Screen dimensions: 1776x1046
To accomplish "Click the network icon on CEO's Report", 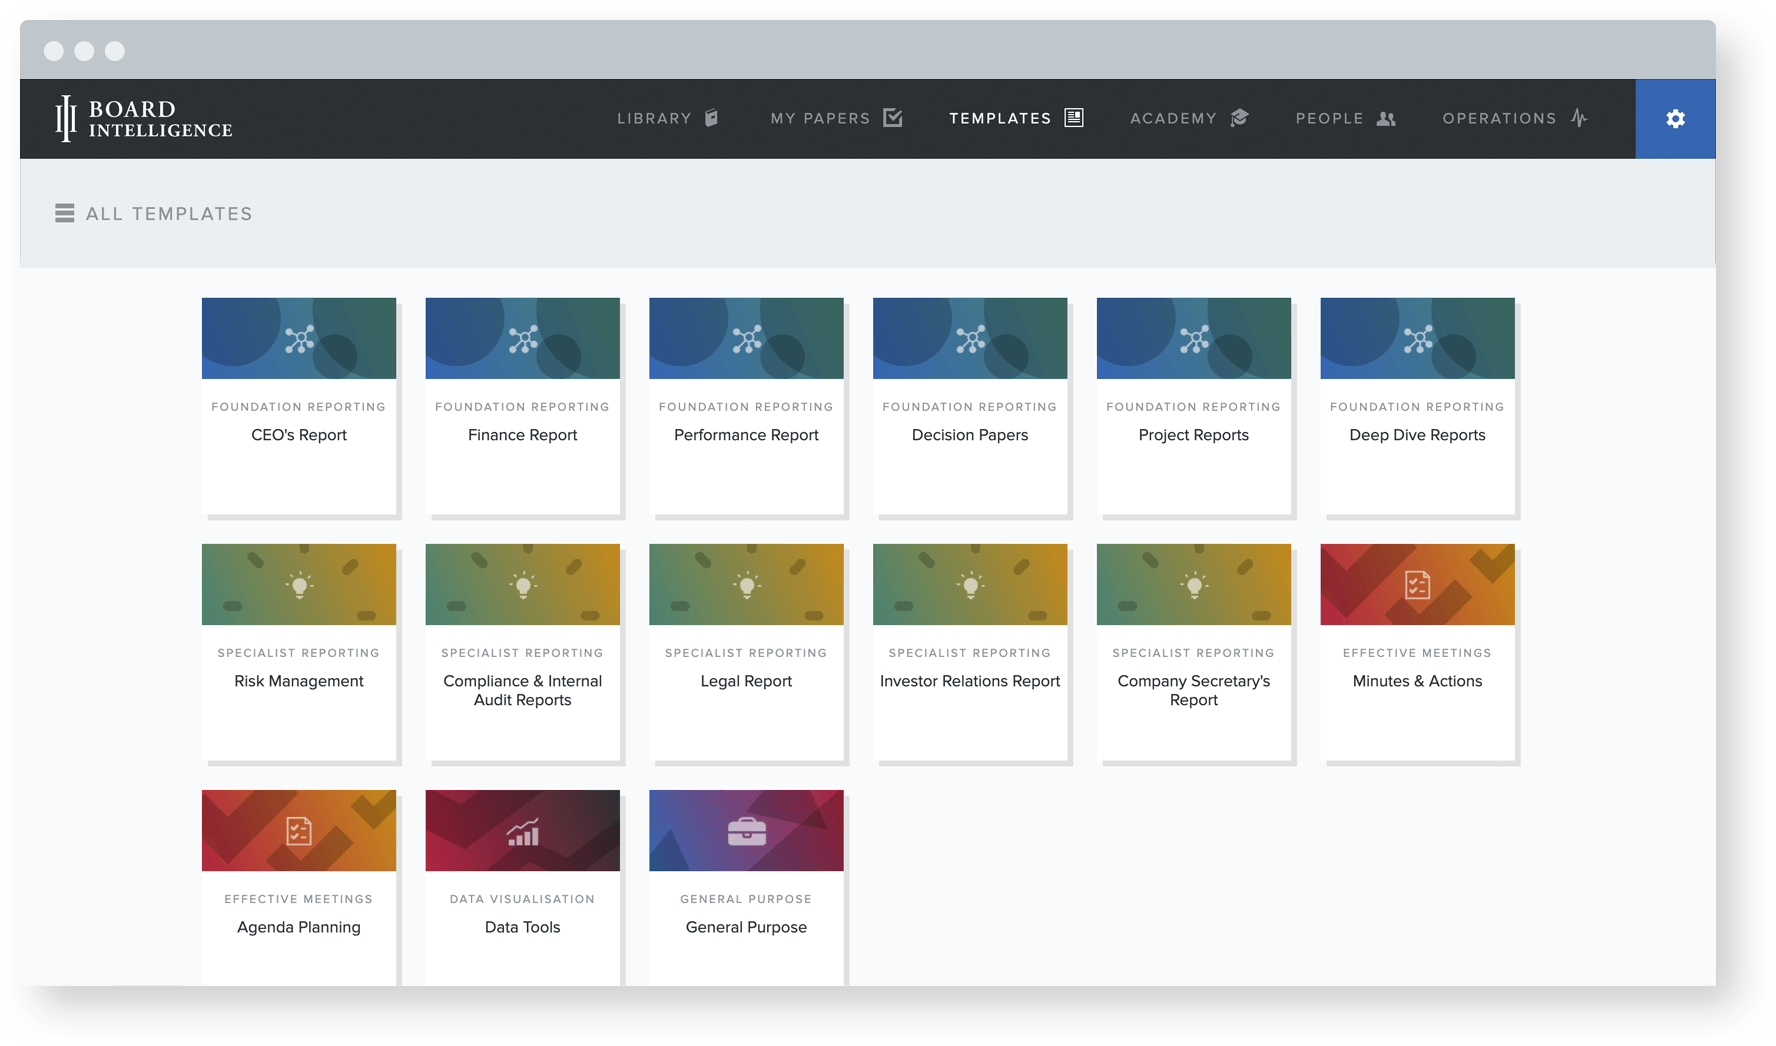I will pyautogui.click(x=299, y=339).
